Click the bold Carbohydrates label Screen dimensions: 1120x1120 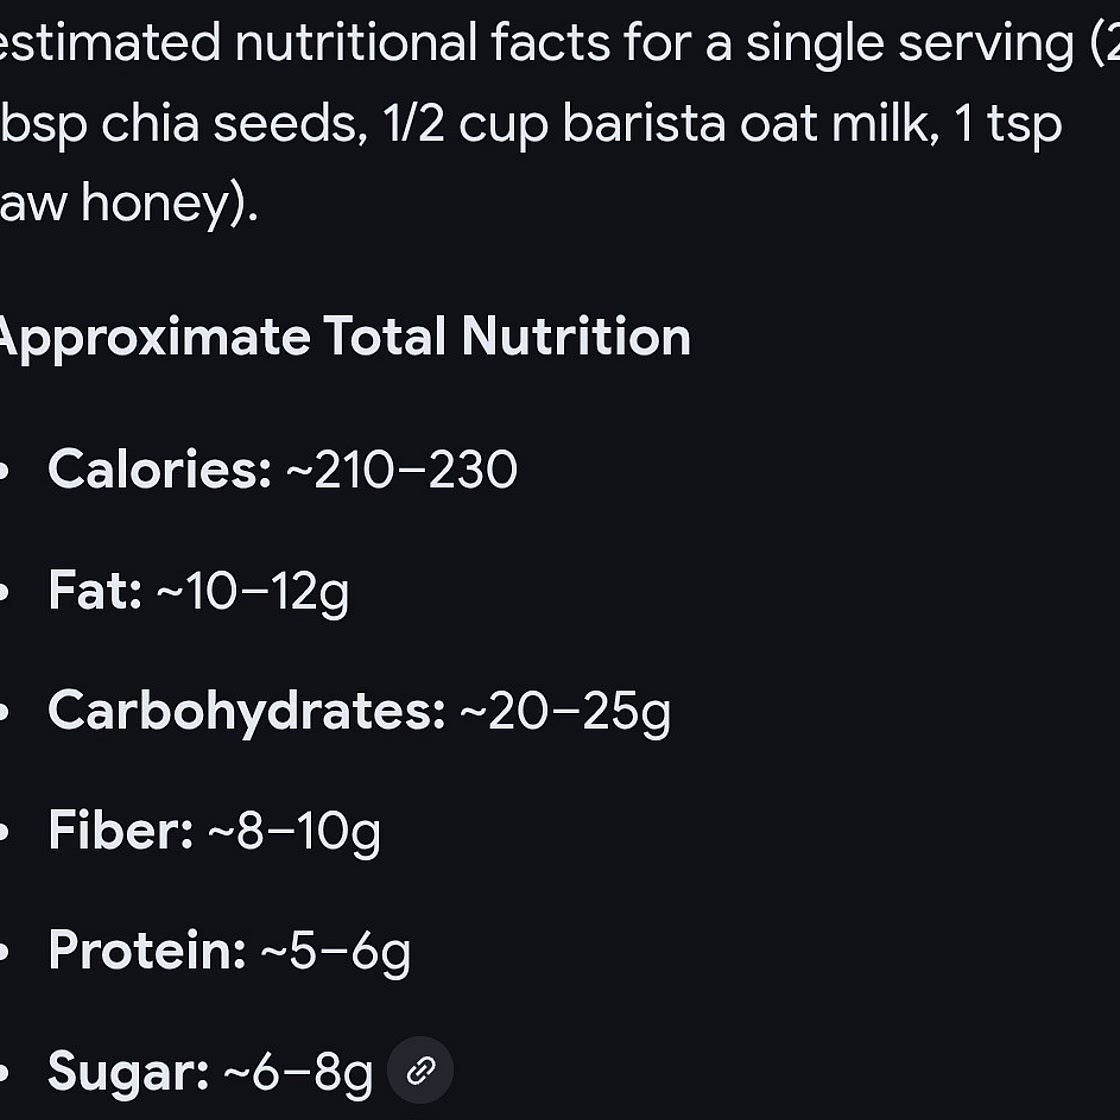(x=247, y=710)
